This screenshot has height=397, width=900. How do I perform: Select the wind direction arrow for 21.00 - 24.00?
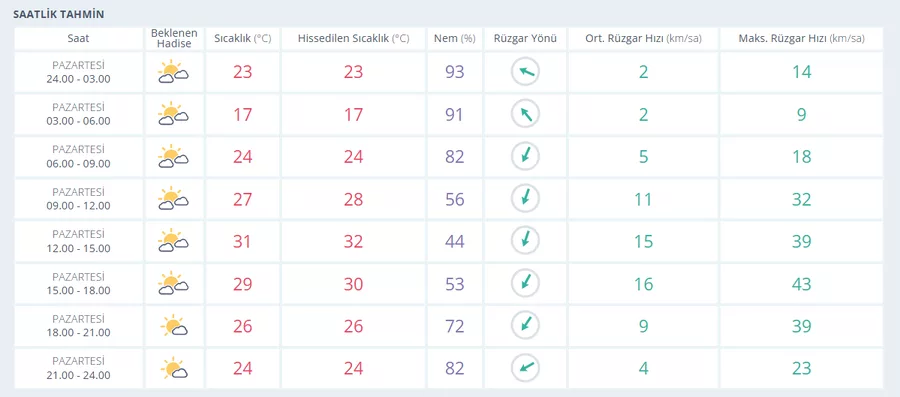pos(525,369)
